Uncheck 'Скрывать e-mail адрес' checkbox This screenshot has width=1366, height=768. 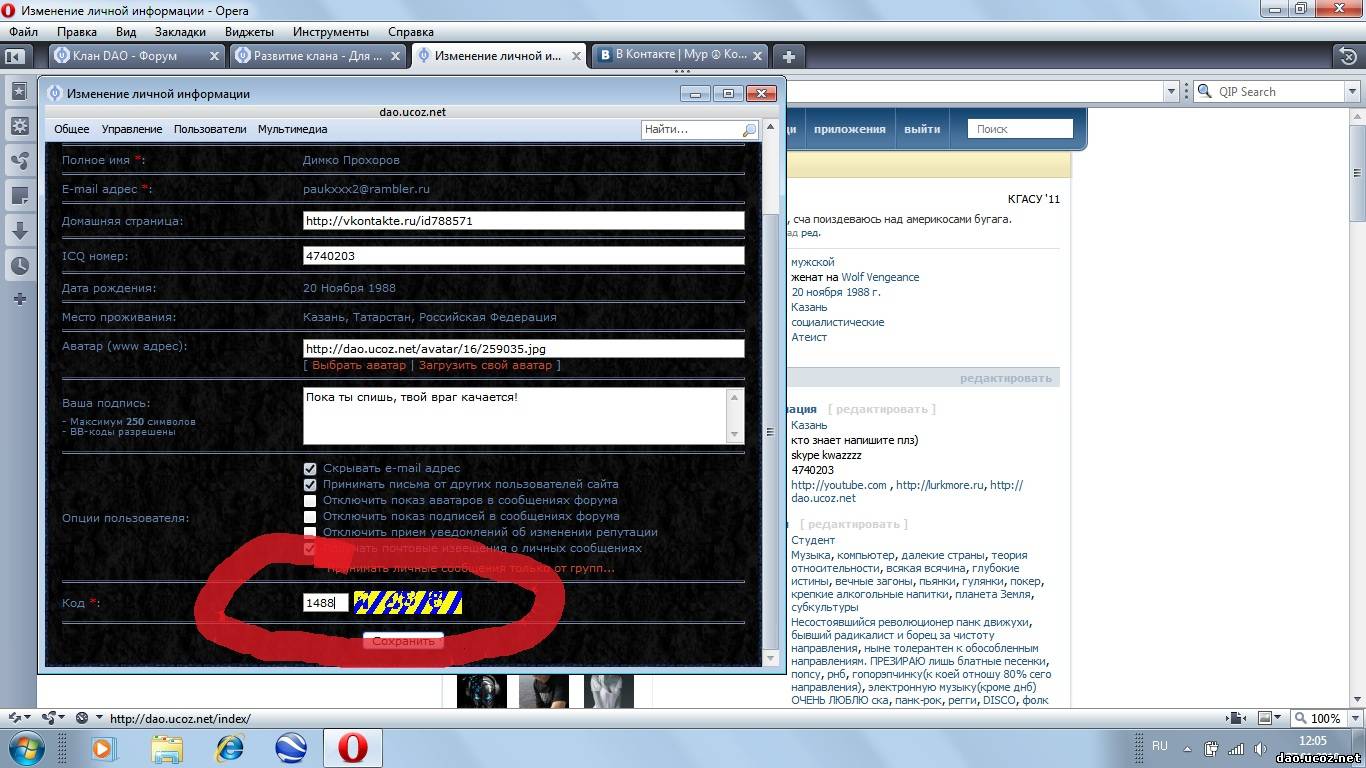pyautogui.click(x=310, y=468)
